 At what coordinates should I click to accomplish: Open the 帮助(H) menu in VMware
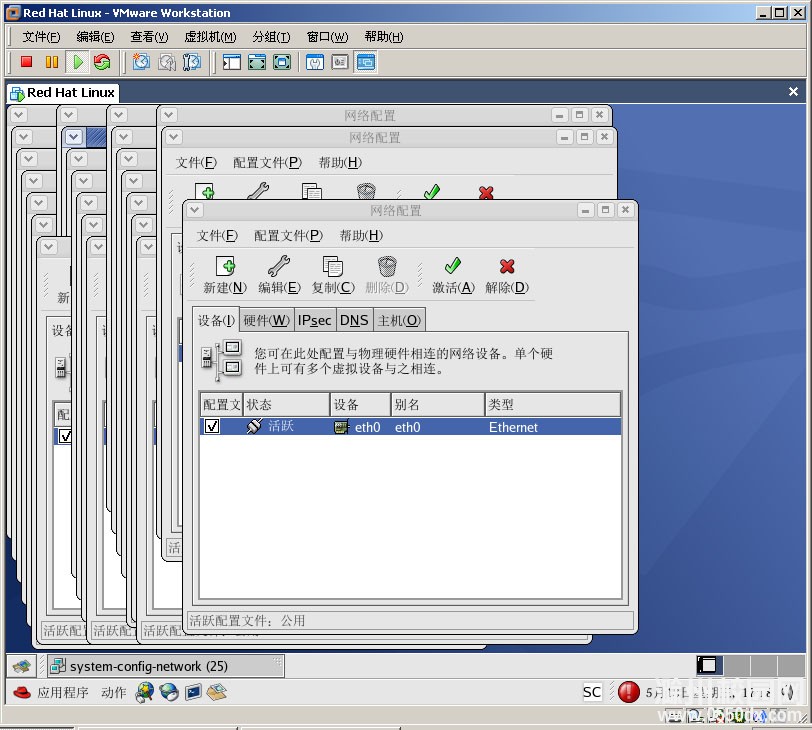pos(384,37)
